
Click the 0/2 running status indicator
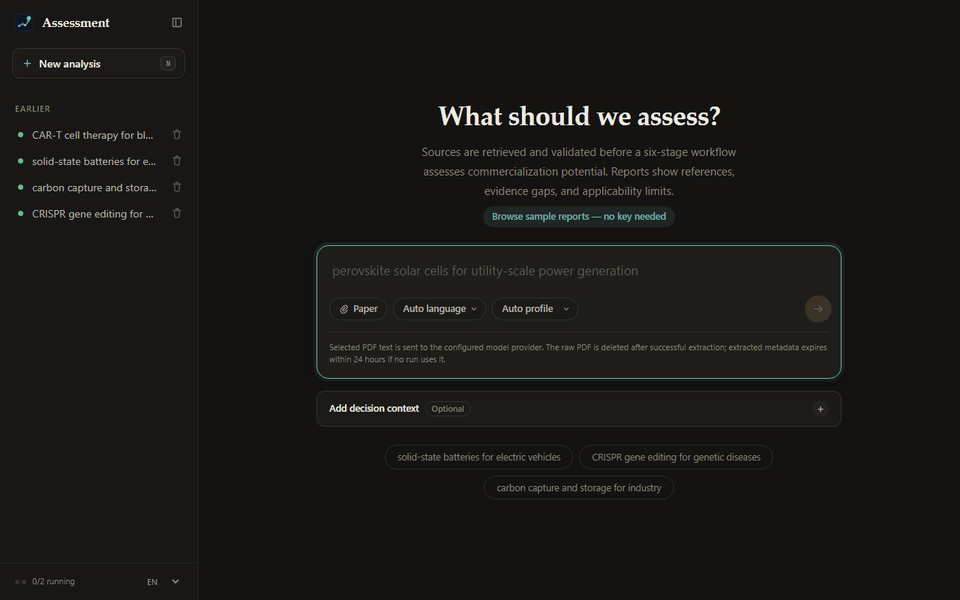tap(45, 582)
